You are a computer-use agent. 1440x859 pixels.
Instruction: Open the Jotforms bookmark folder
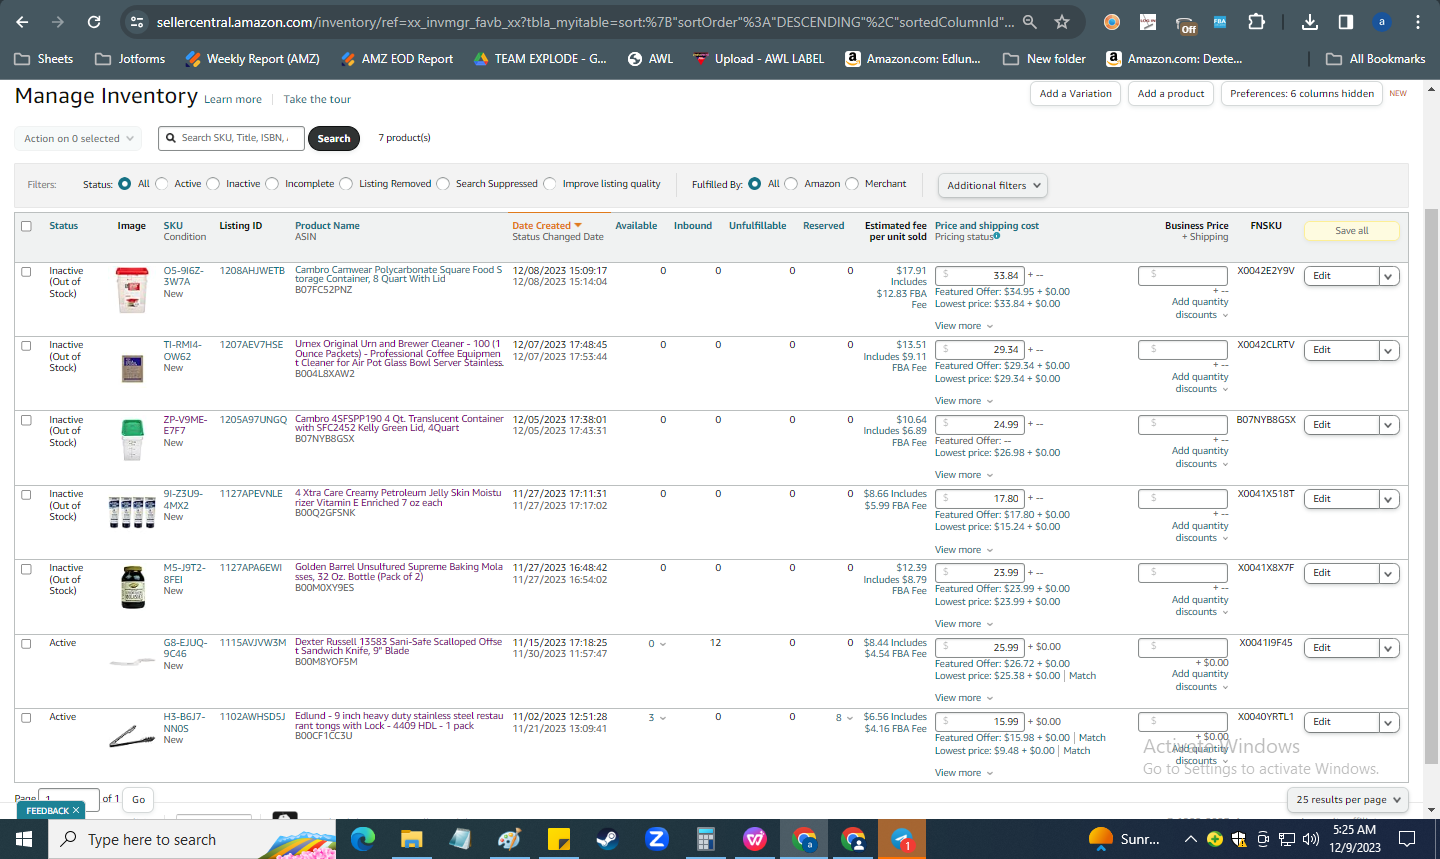[x=130, y=59]
